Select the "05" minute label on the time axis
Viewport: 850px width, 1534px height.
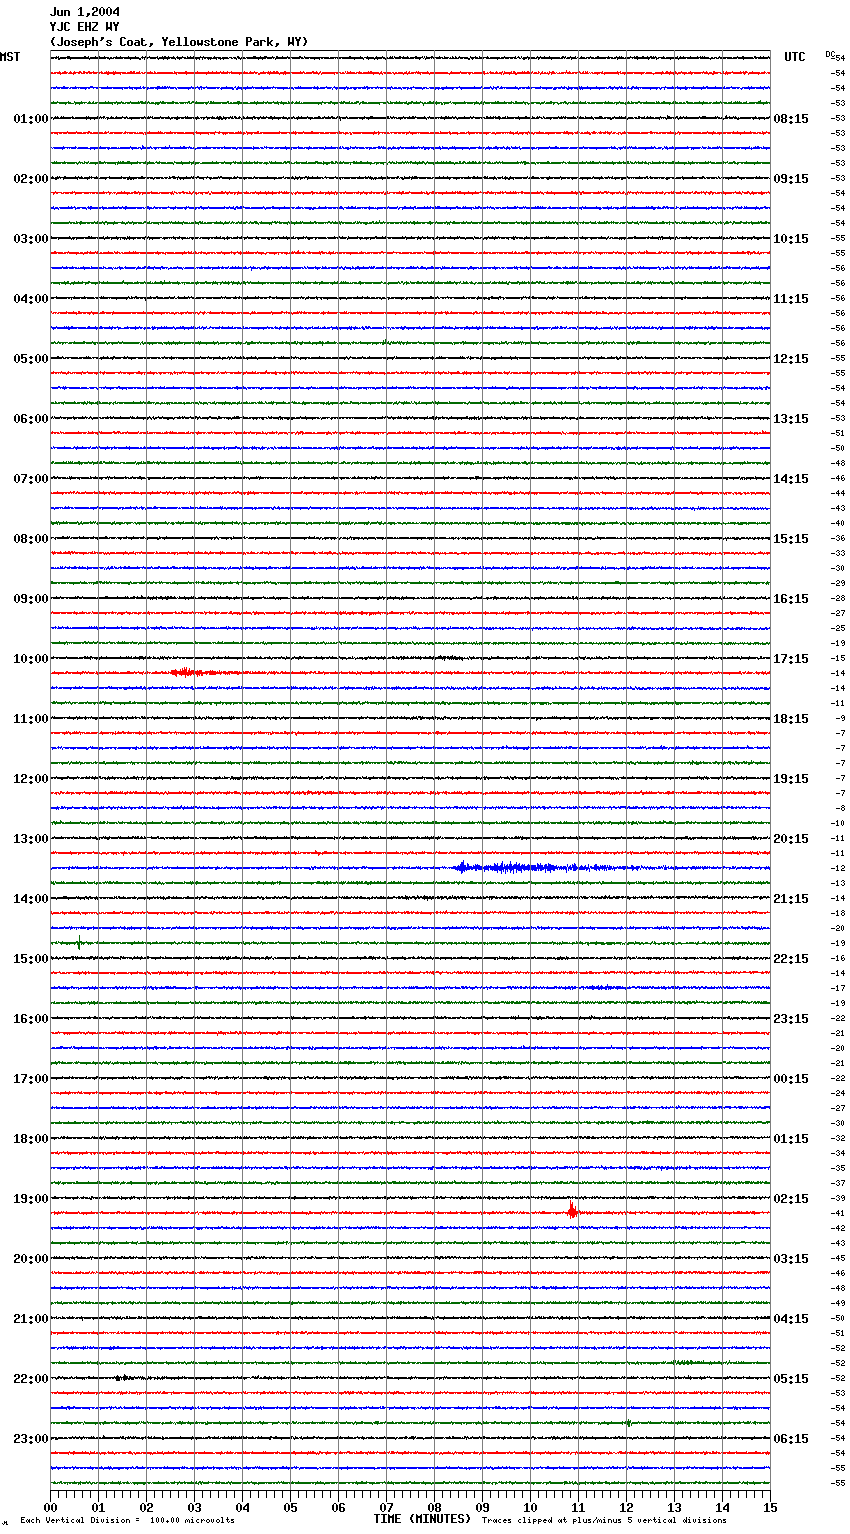point(290,1507)
